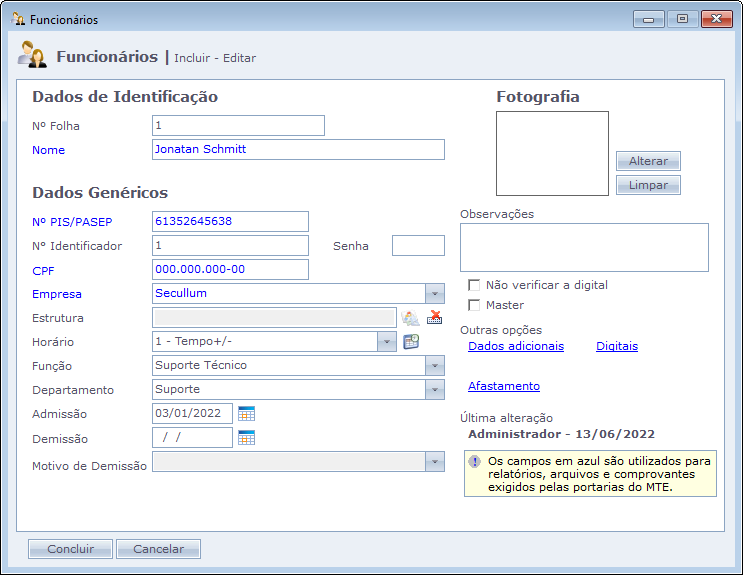Click Alterar to change the photo
The image size is (743, 575).
pyautogui.click(x=648, y=161)
